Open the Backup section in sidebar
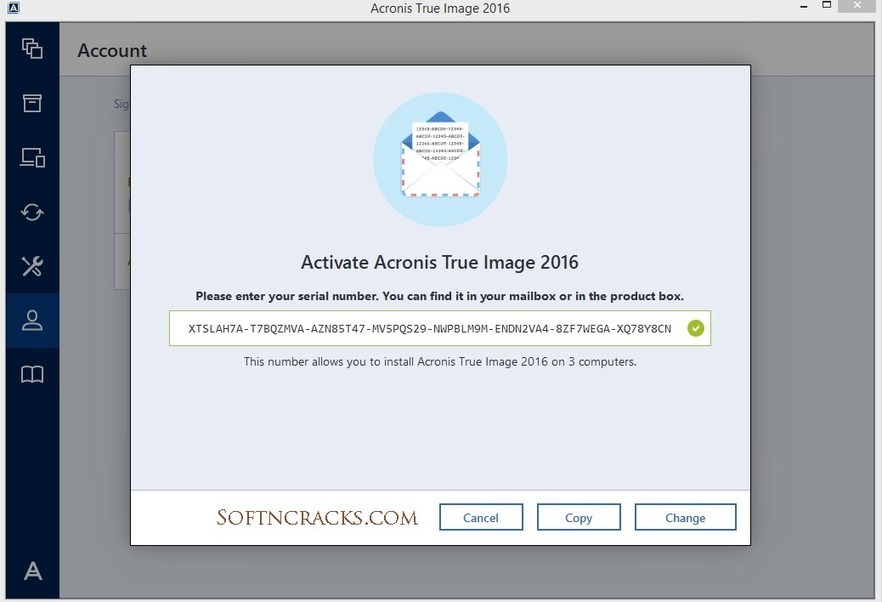Viewport: 882px width, 602px height. coord(32,48)
